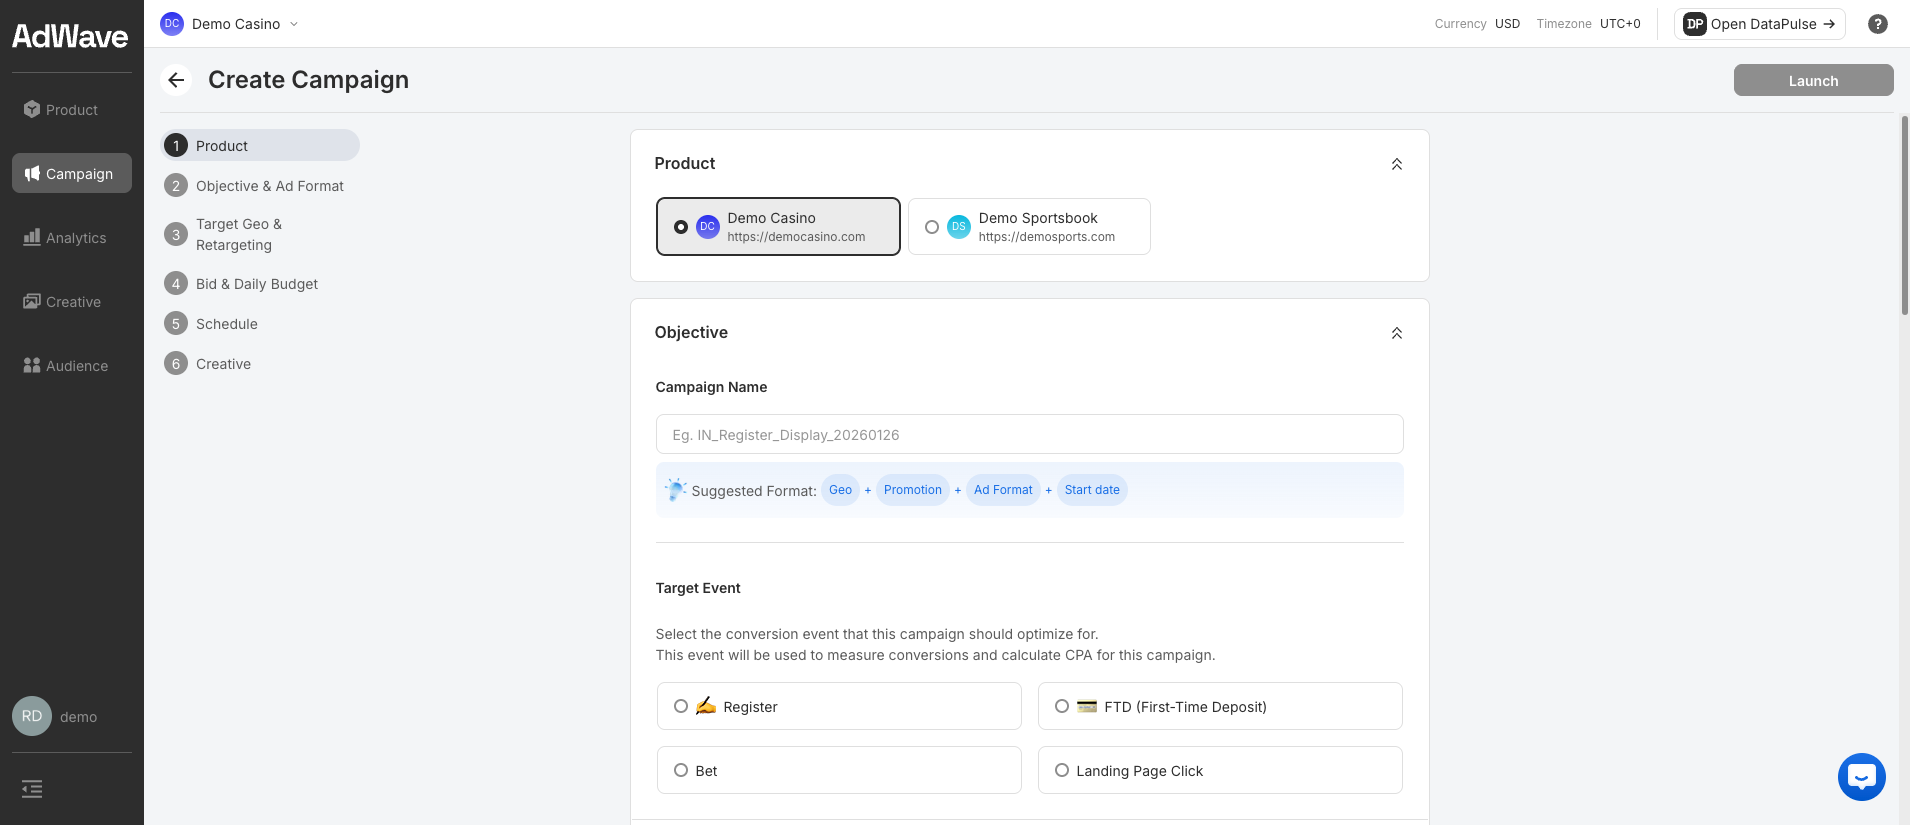Go to Campaign in the sidebar
Screen dimensions: 1910x825
point(72,174)
